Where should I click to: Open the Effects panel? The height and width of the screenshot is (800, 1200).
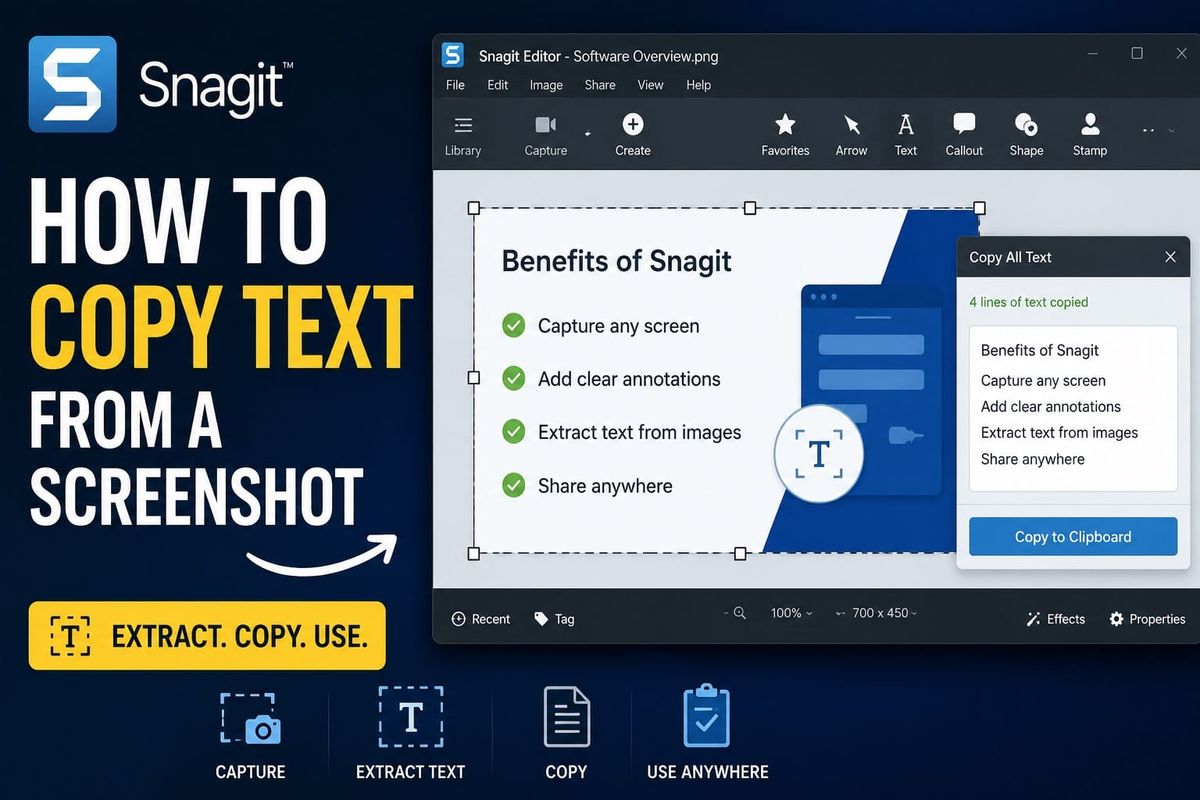point(1055,619)
